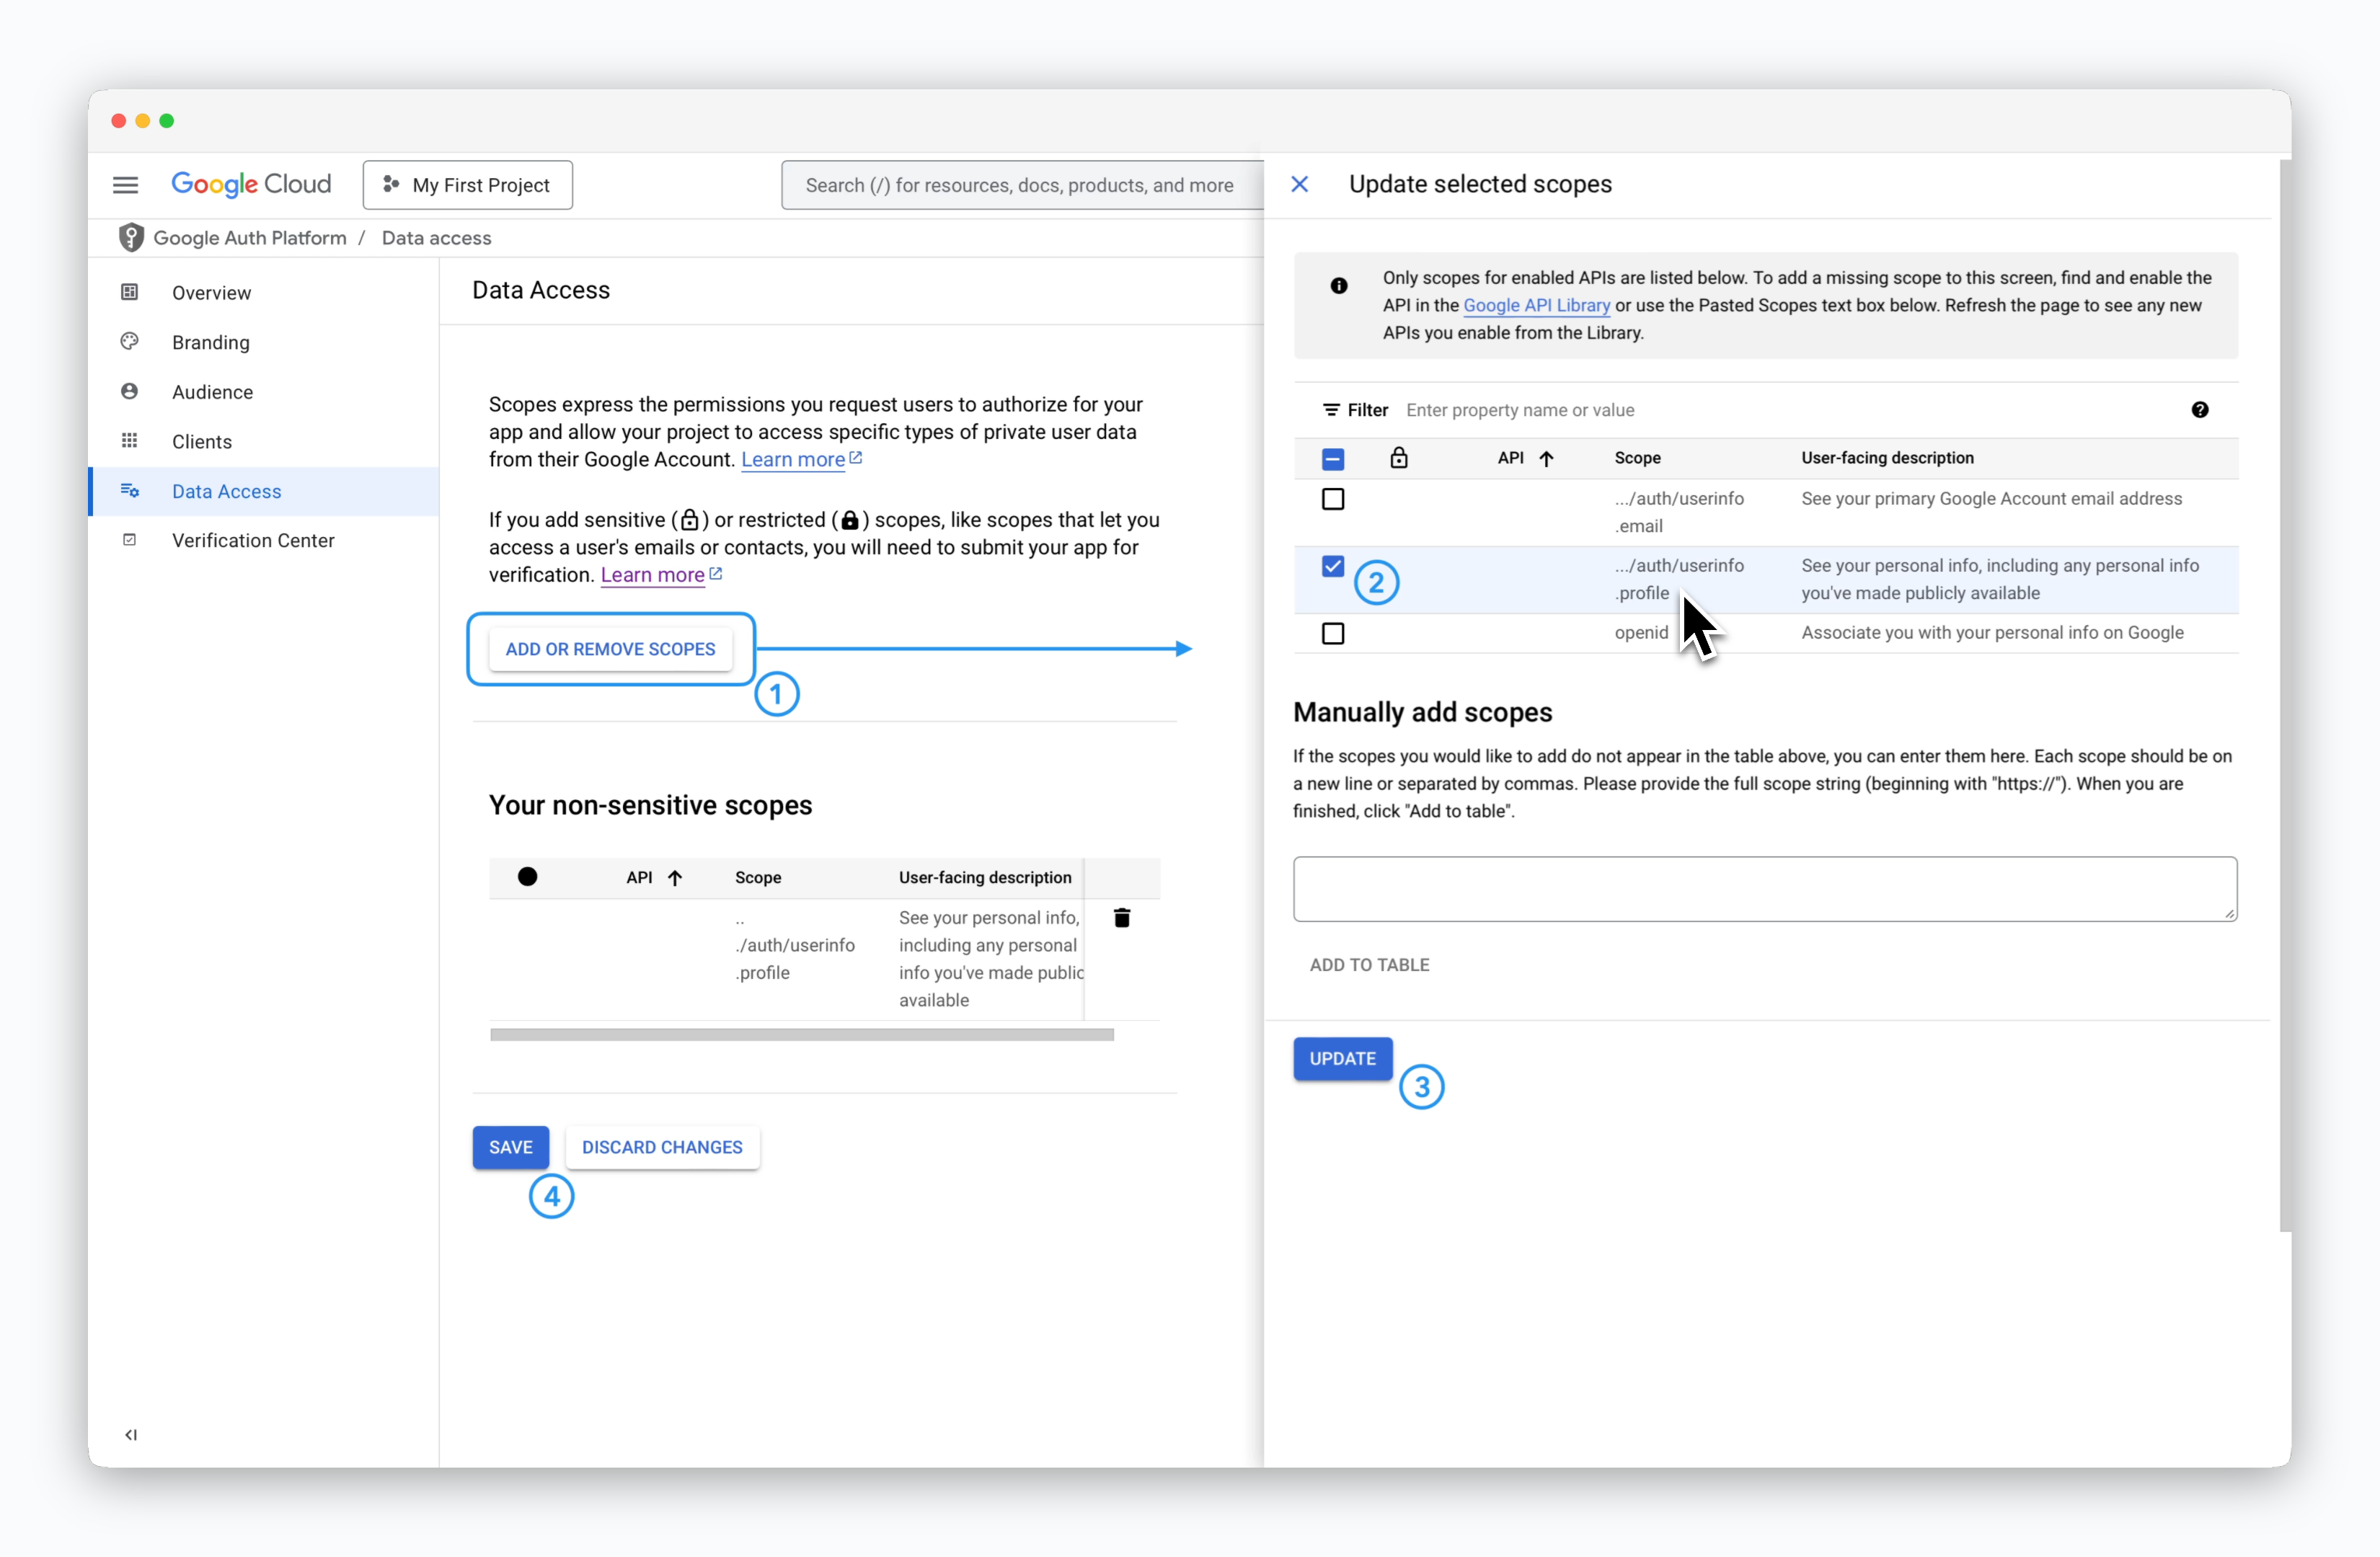The width and height of the screenshot is (2380, 1557).
Task: Click the Google Auth Platform shield icon
Action: (131, 237)
